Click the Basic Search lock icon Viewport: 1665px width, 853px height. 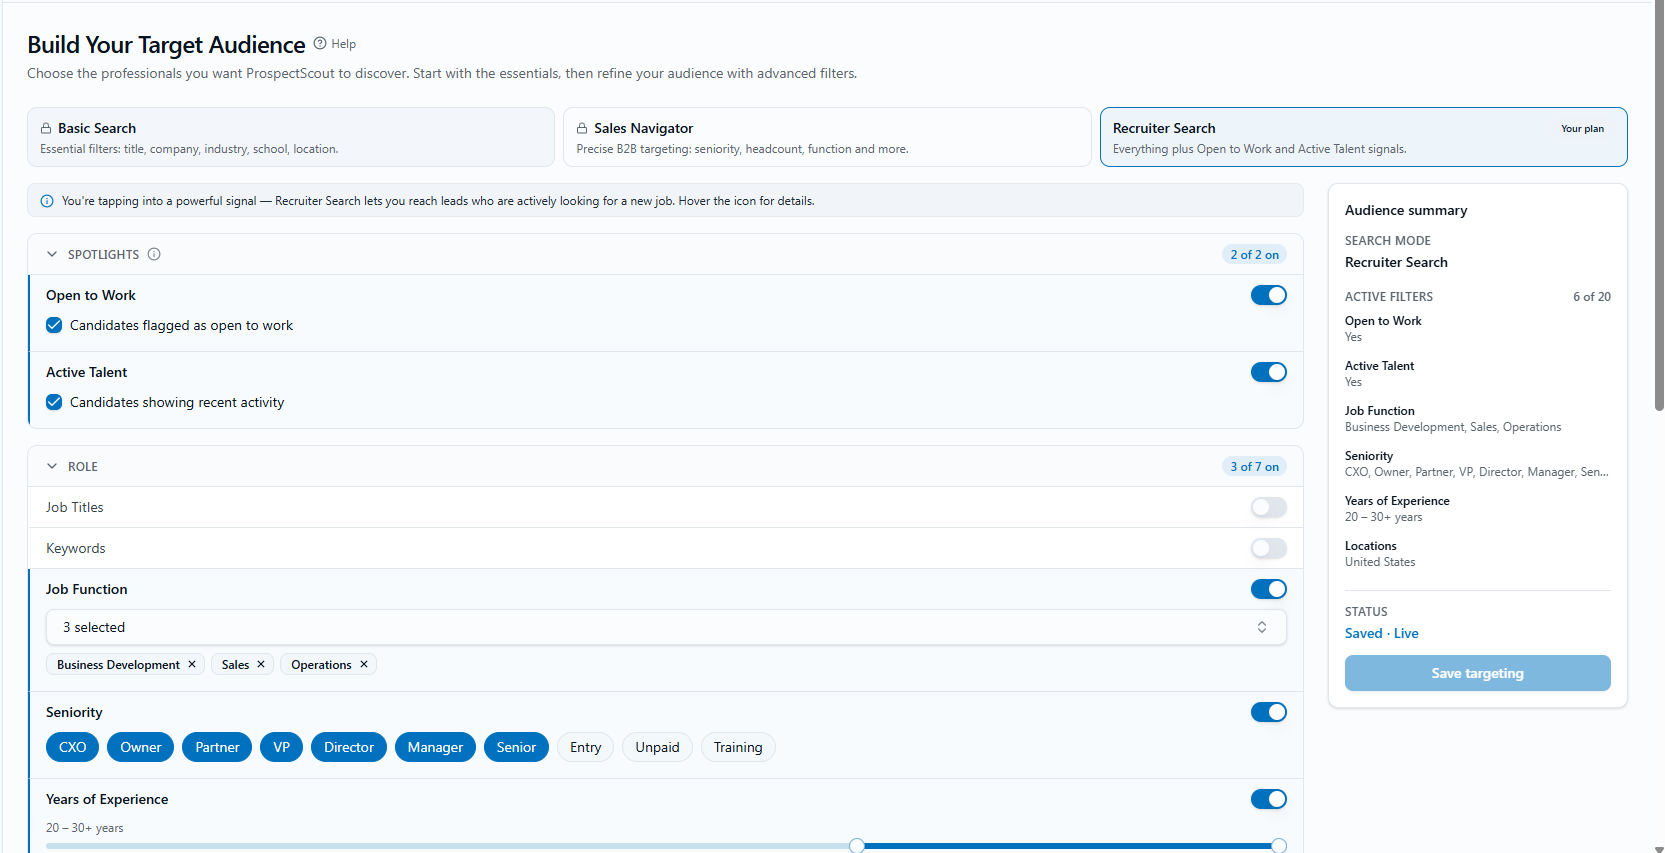coord(46,128)
